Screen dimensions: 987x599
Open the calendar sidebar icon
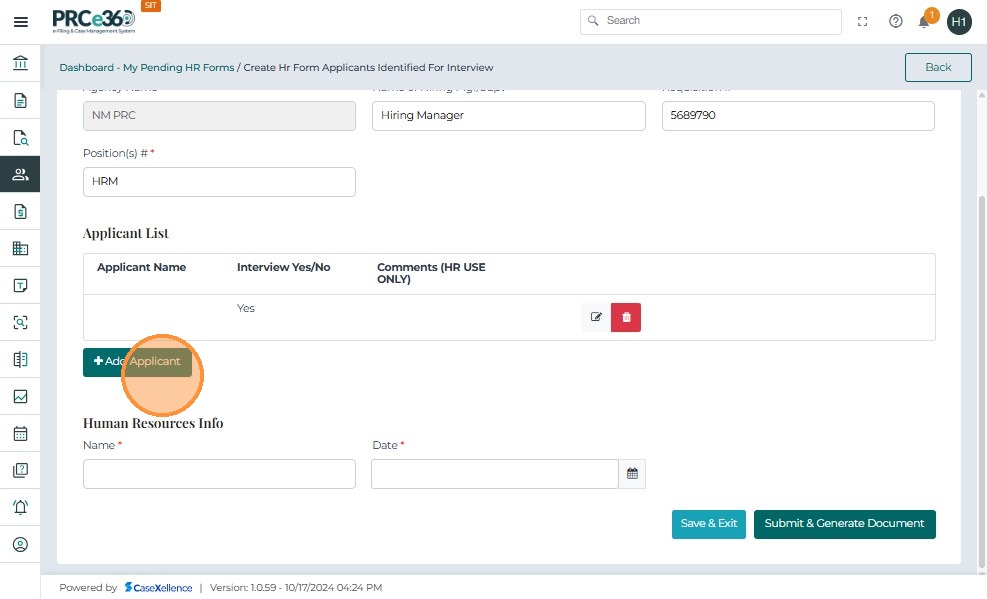[20, 434]
